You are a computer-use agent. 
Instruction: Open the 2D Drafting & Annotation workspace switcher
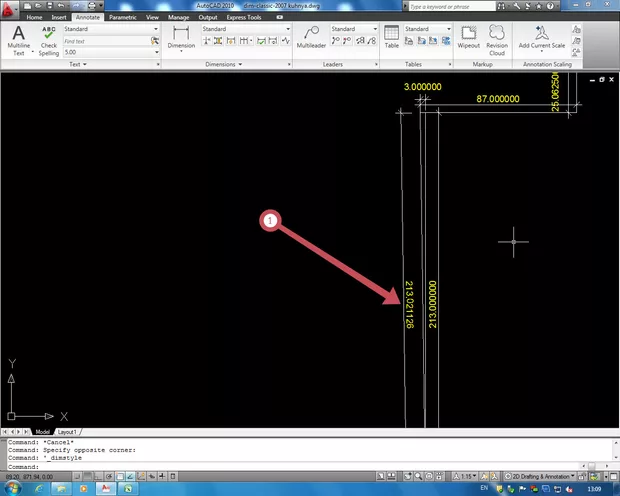coord(542,477)
